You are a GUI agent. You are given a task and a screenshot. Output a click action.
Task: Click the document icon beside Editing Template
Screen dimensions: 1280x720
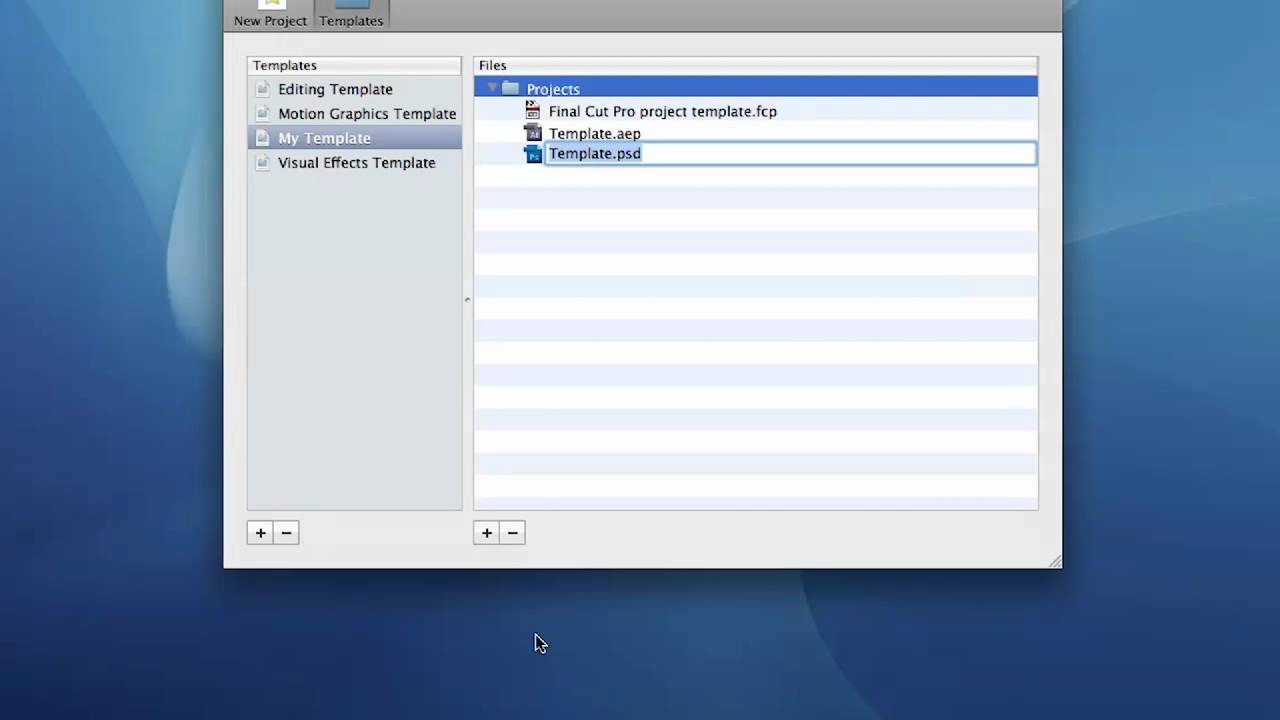(262, 89)
